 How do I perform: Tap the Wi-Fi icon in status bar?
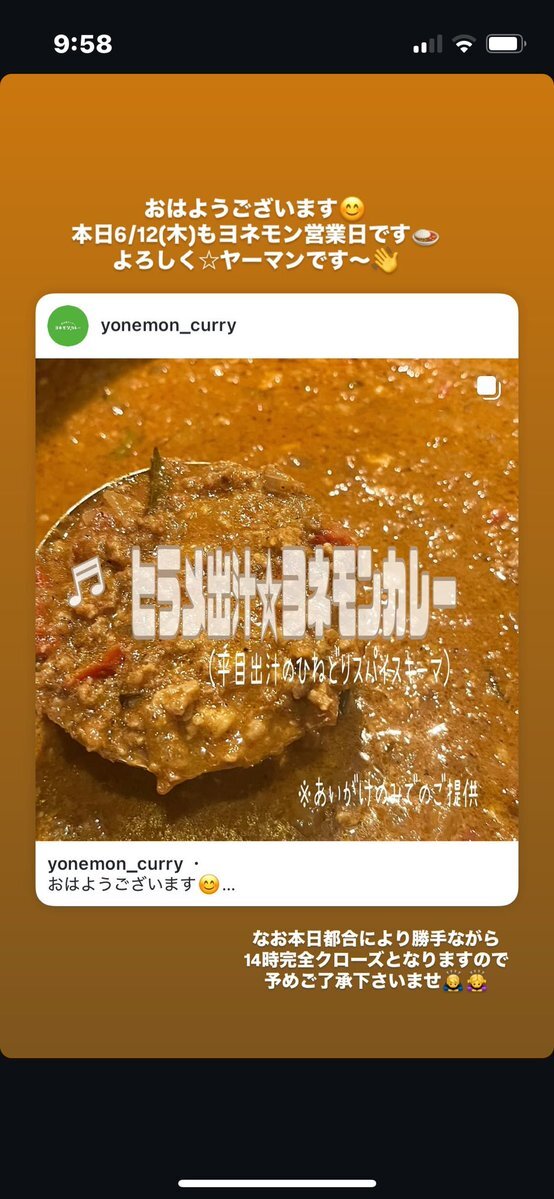pos(464,44)
